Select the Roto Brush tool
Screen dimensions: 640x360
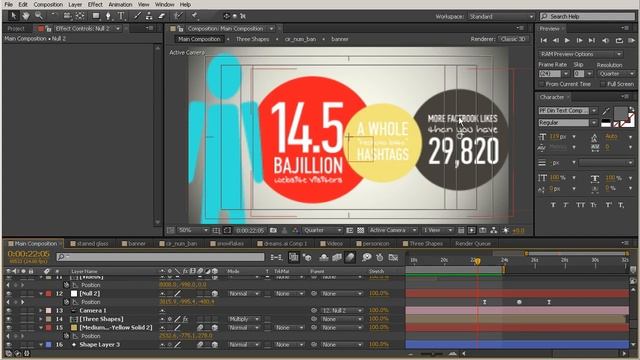pos(178,16)
